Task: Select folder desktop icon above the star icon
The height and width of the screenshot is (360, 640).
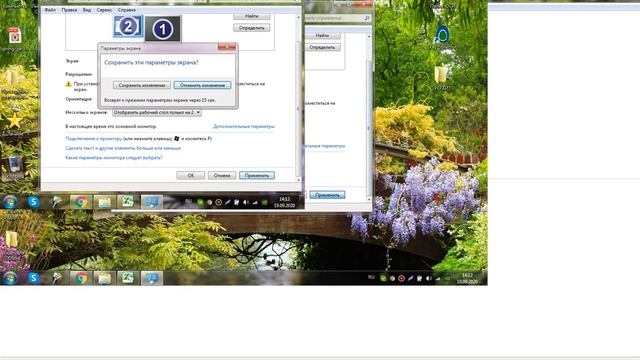Action: (x=12, y=78)
